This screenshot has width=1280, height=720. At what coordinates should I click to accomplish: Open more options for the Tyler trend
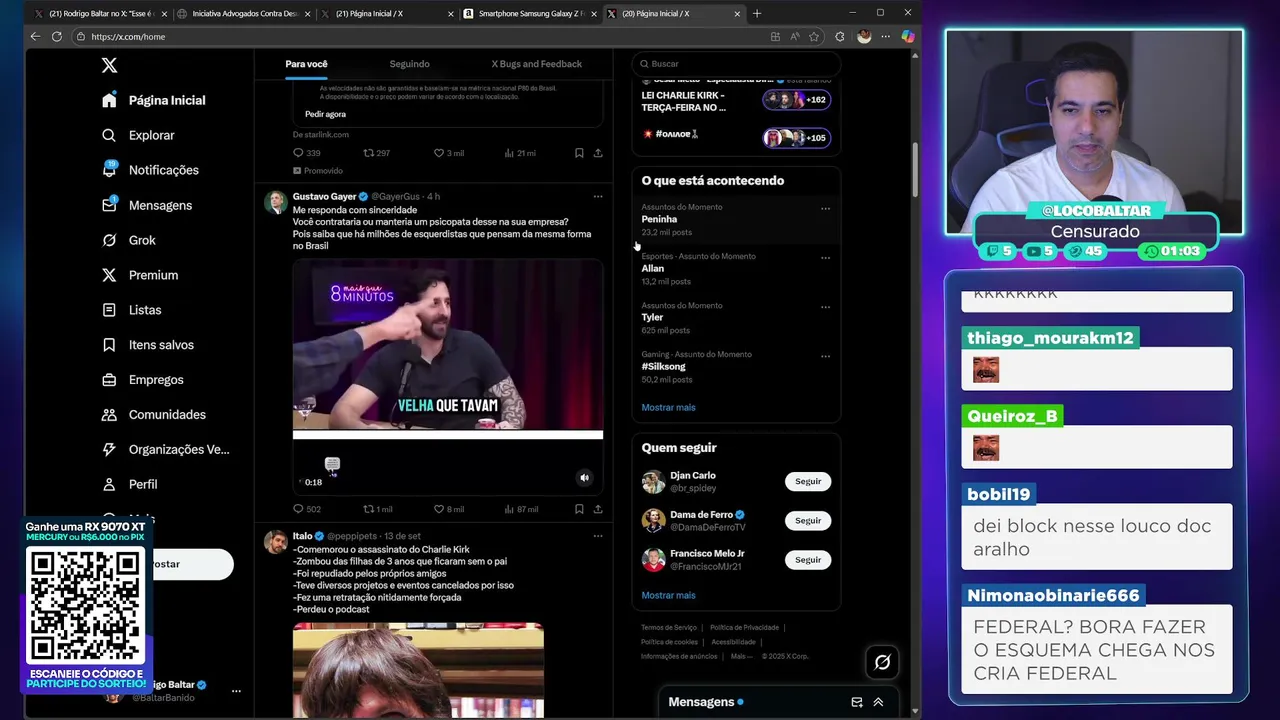pos(825,307)
